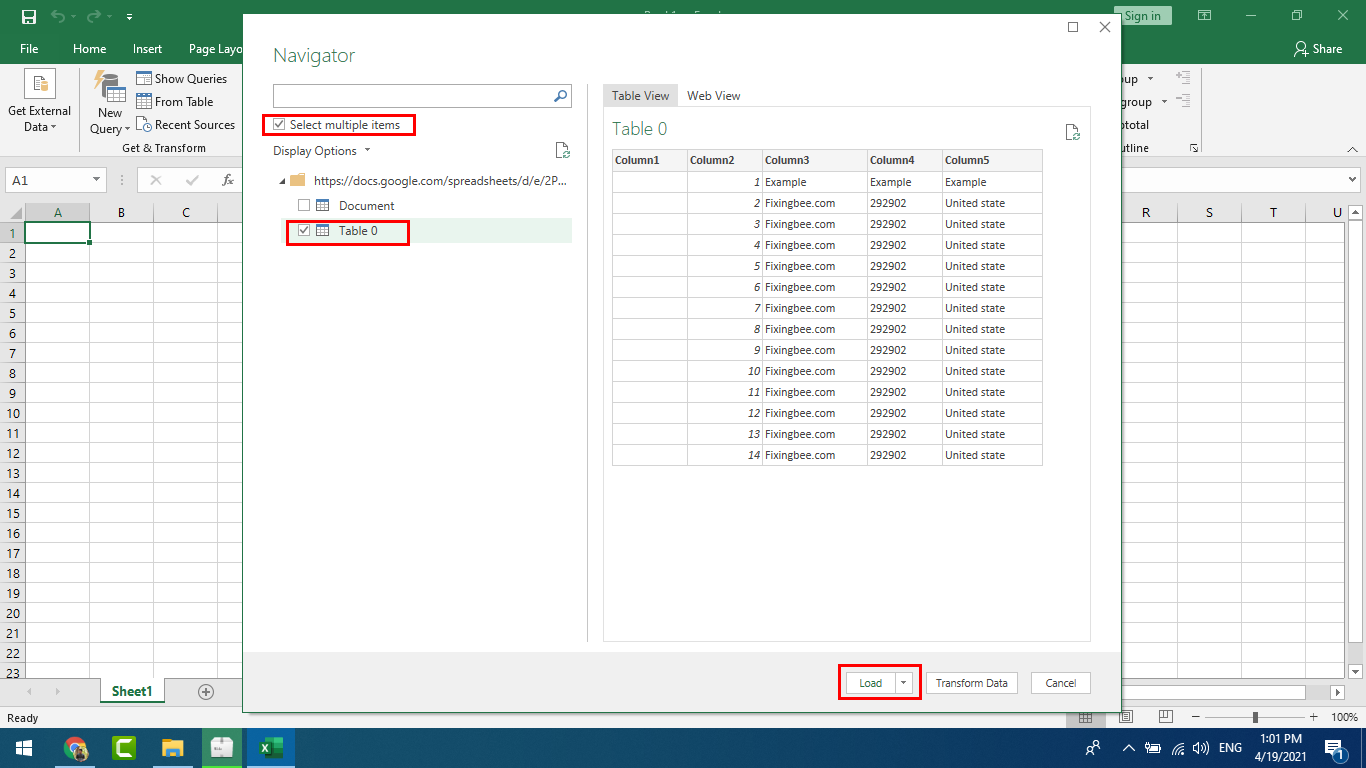Click the zoom slider handle in status bar
Image resolution: width=1366 pixels, height=768 pixels.
tap(1255, 718)
